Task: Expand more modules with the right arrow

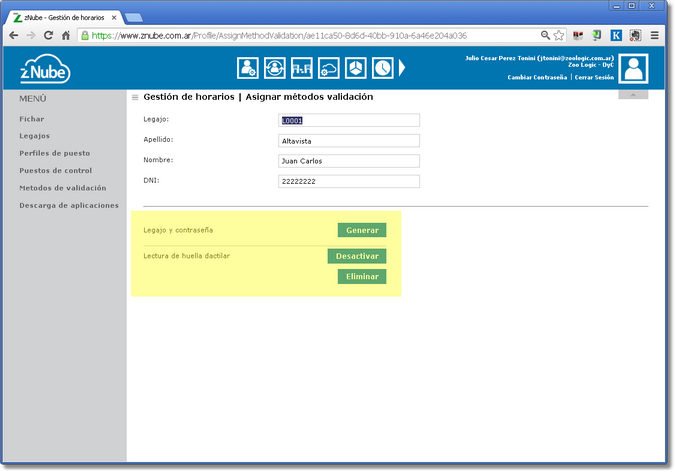Action: tap(403, 68)
